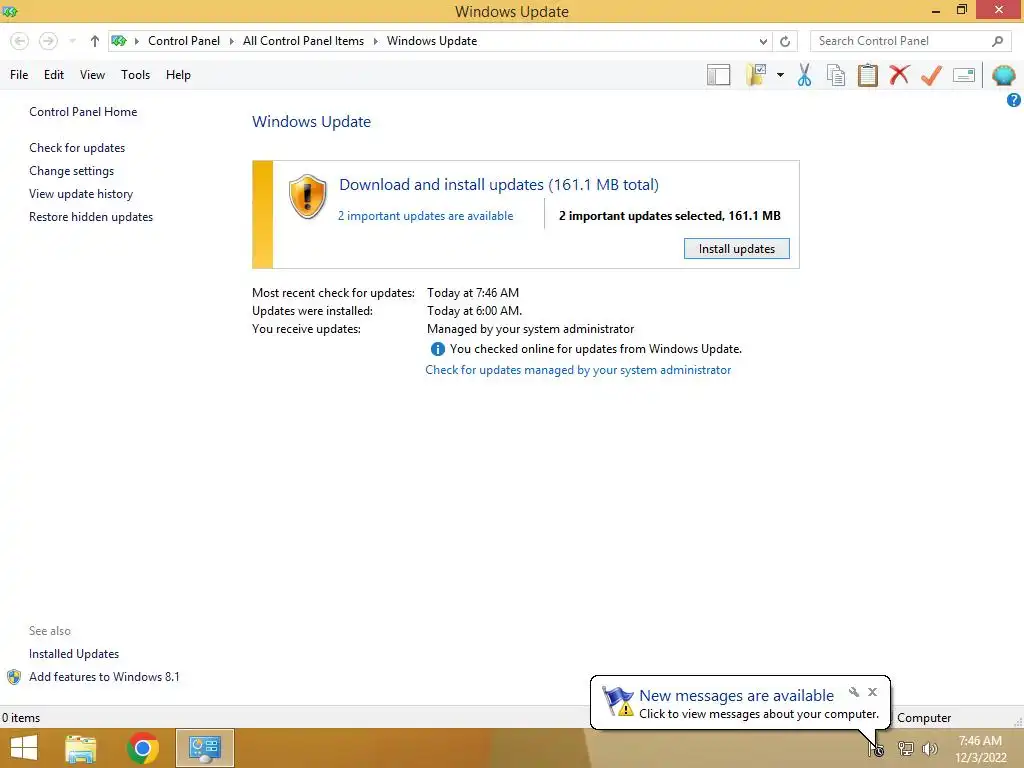Open 2 important updates are available link
The width and height of the screenshot is (1024, 768).
pos(425,216)
